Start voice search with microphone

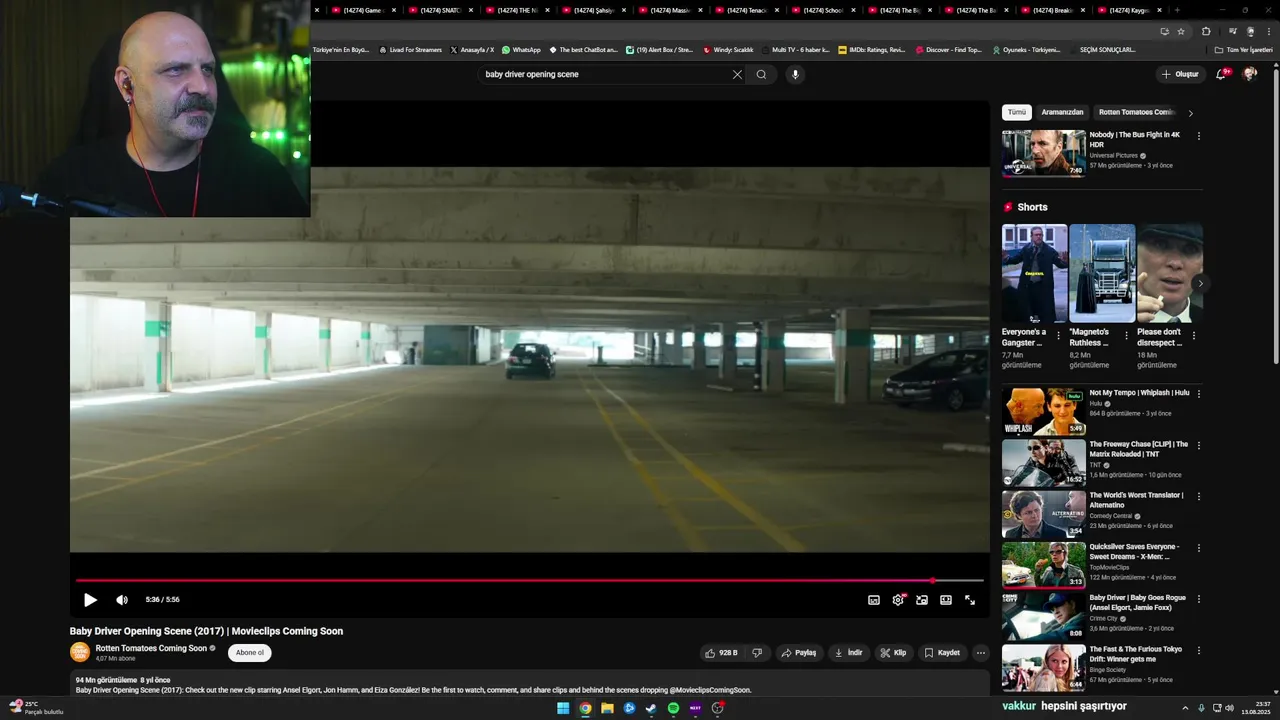pos(795,74)
